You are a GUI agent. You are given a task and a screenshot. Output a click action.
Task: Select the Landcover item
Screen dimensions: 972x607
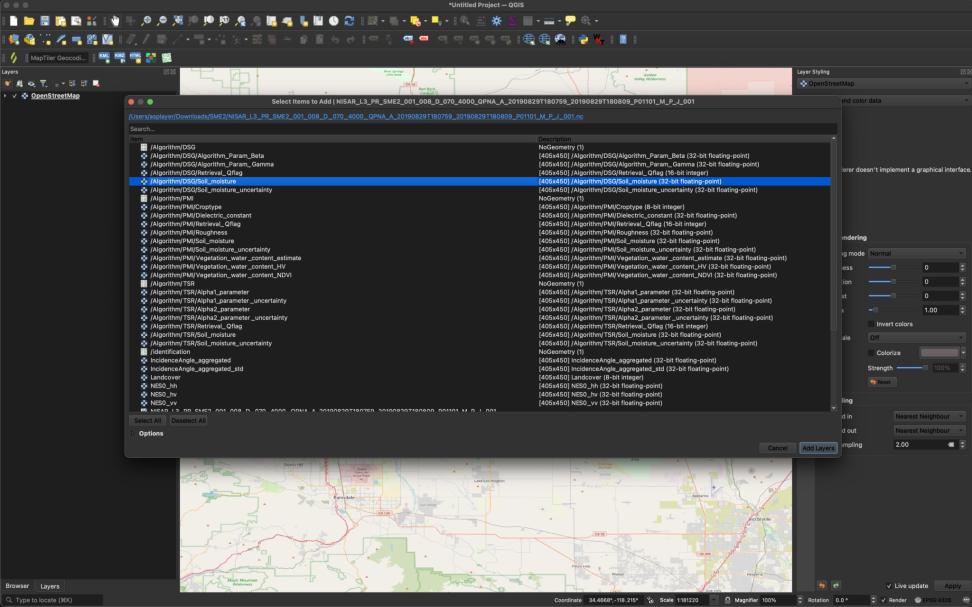click(480, 378)
